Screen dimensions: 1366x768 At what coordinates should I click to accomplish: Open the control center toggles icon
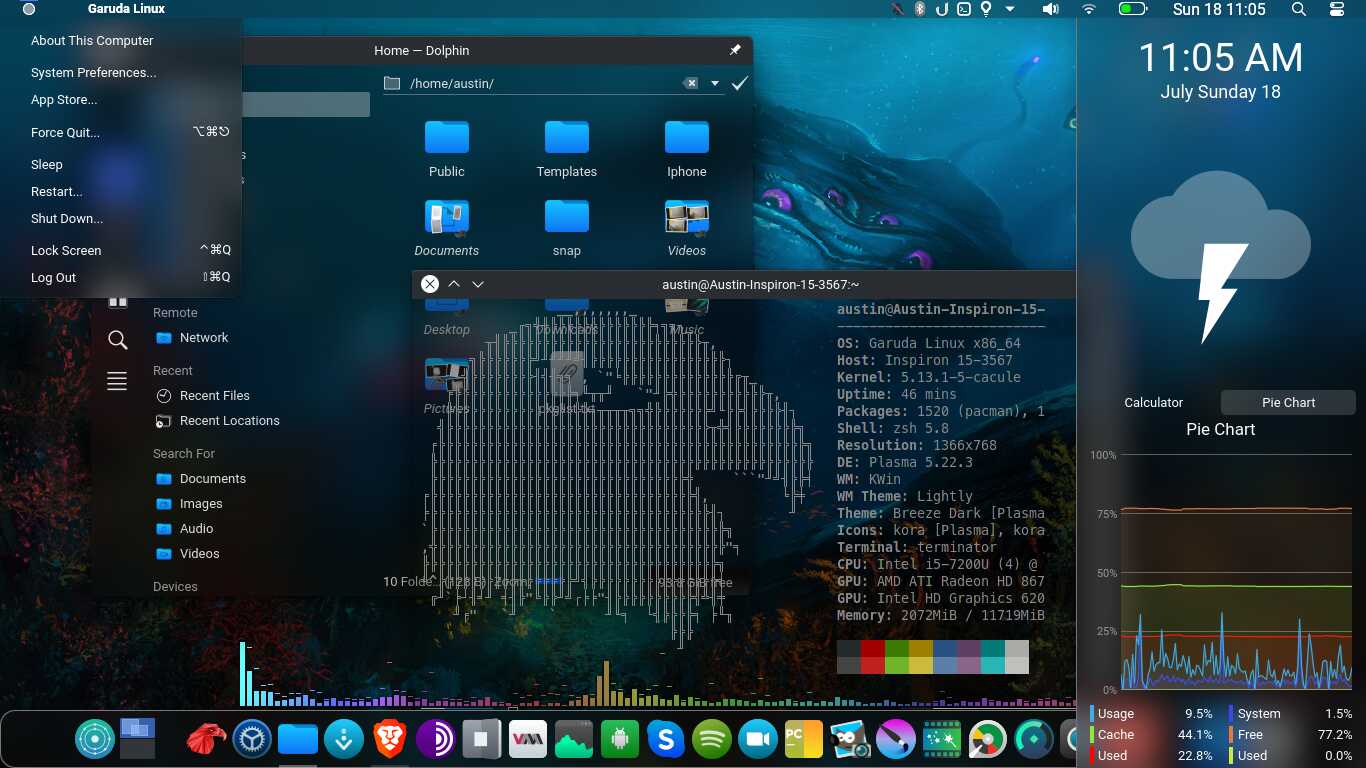[1338, 9]
